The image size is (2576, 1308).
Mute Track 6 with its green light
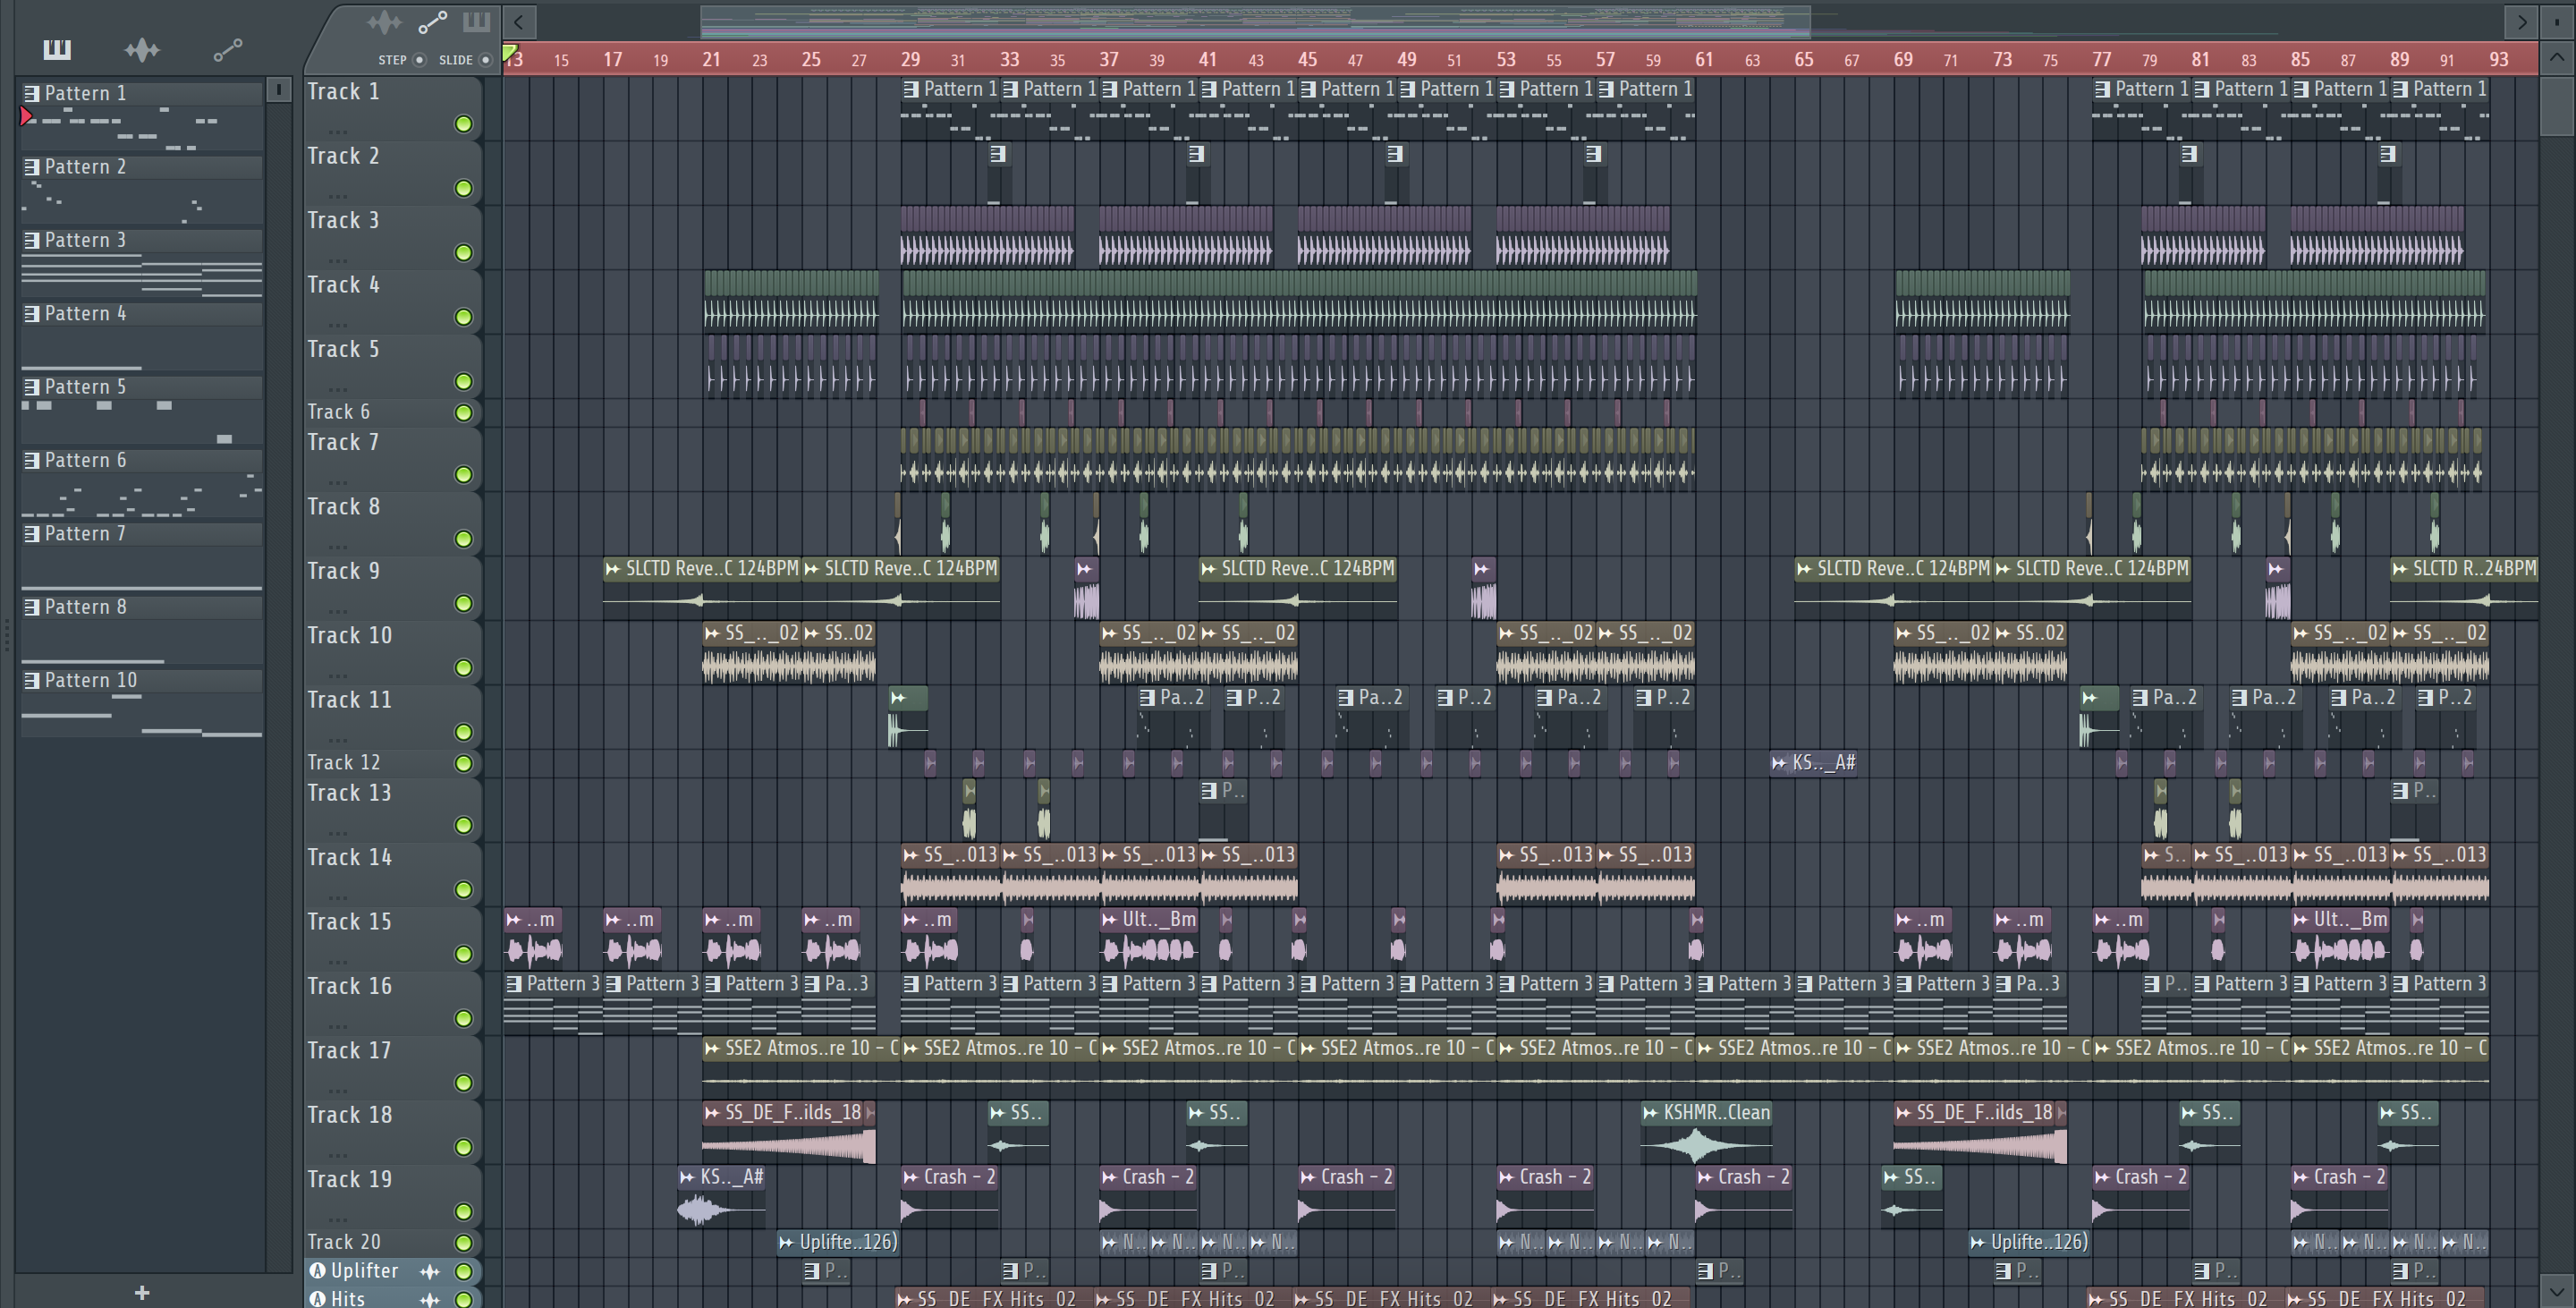tap(464, 413)
